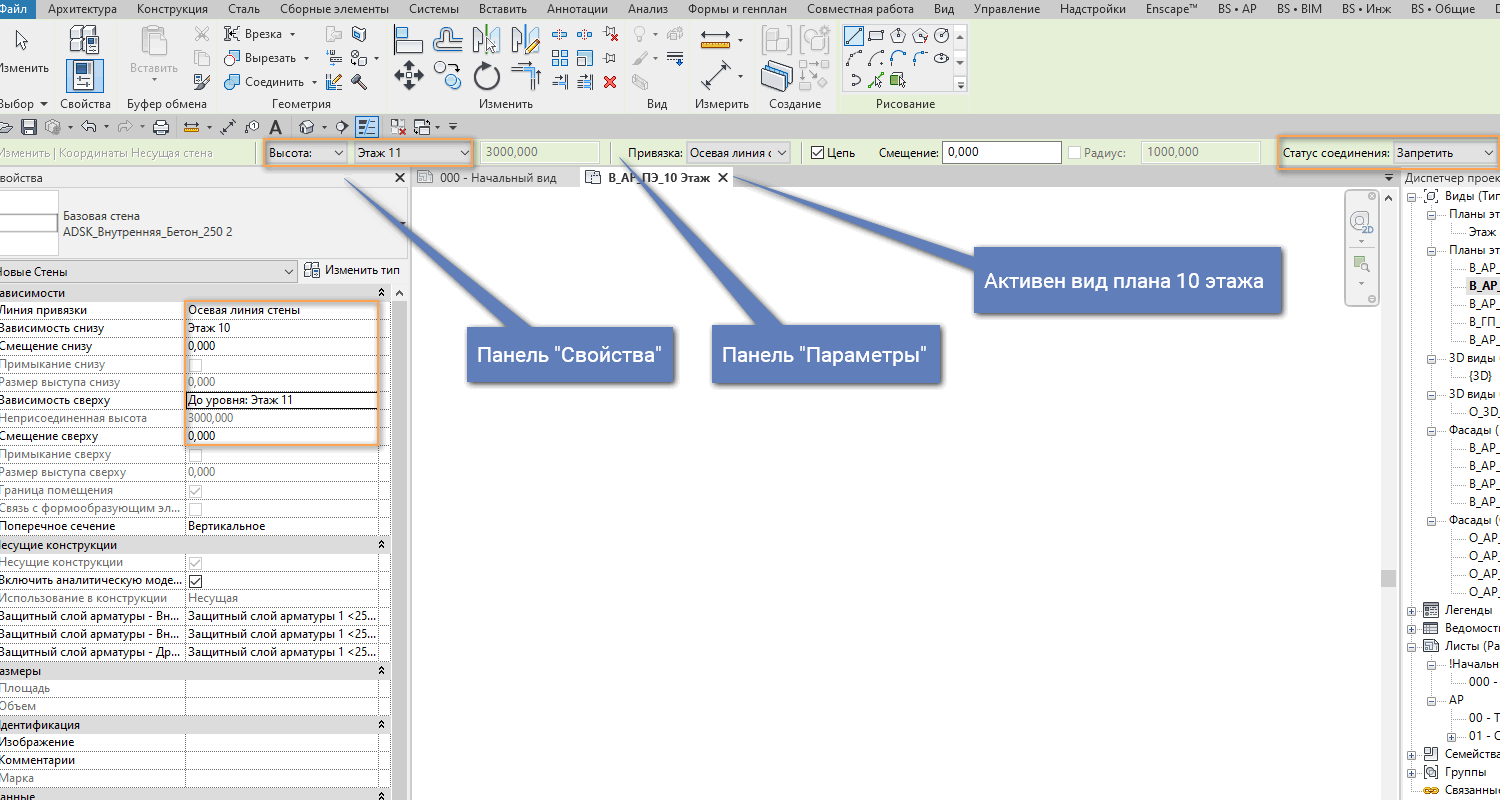Expand the Группы node in project browser
This screenshot has width=1500, height=800.
pyautogui.click(x=1412, y=772)
